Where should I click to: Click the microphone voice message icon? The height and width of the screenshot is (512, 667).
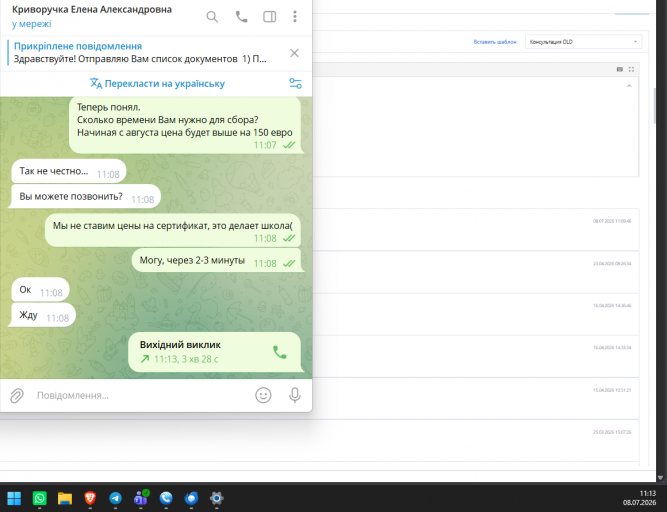[x=294, y=395]
